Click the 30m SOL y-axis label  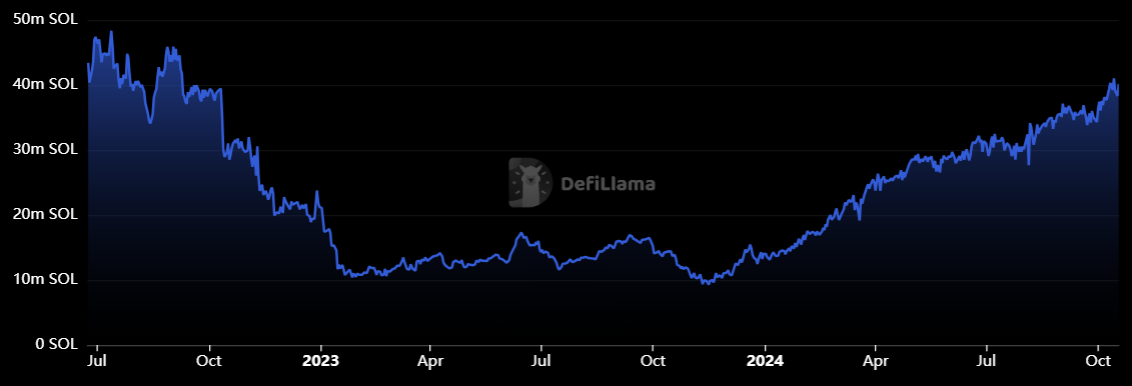pyautogui.click(x=45, y=149)
